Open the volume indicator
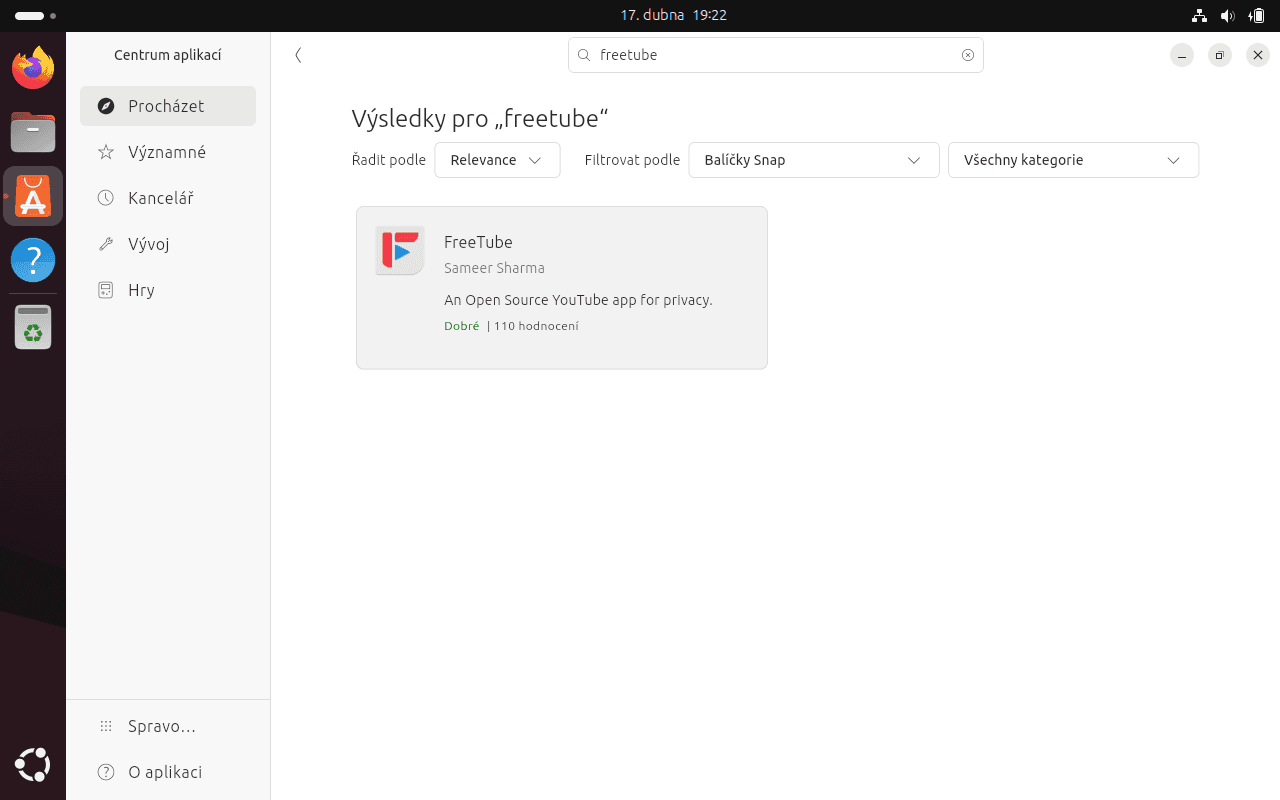This screenshot has width=1280, height=800. click(x=1228, y=16)
